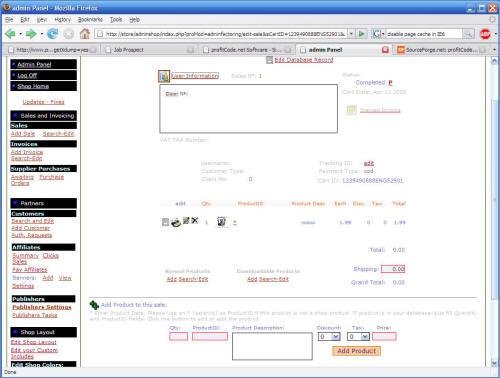The width and height of the screenshot is (500, 378).
Task: Click the Add Customer link
Action: point(31,228)
